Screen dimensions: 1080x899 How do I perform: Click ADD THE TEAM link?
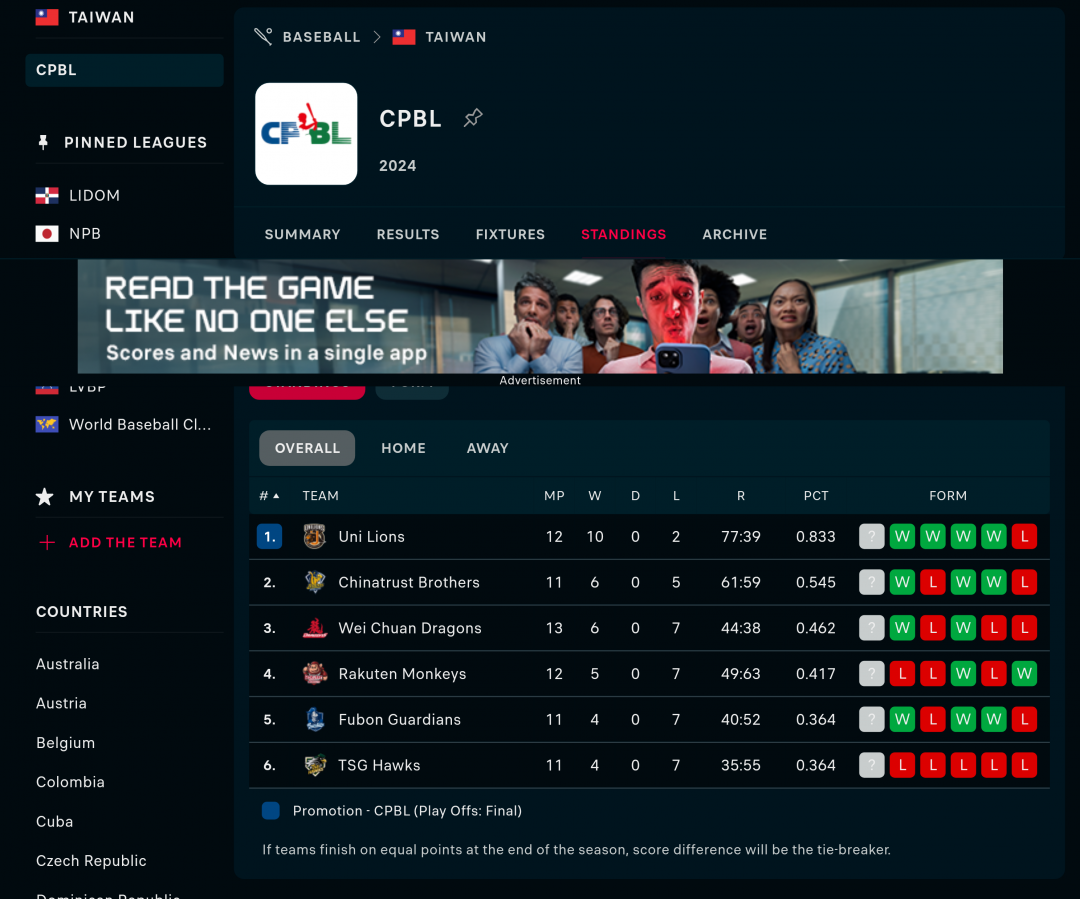[125, 543]
